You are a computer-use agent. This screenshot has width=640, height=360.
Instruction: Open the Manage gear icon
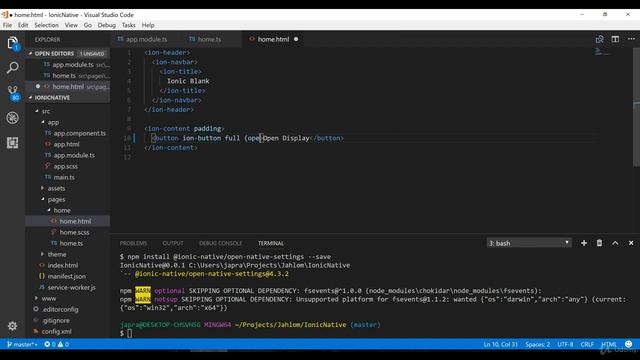point(13,326)
